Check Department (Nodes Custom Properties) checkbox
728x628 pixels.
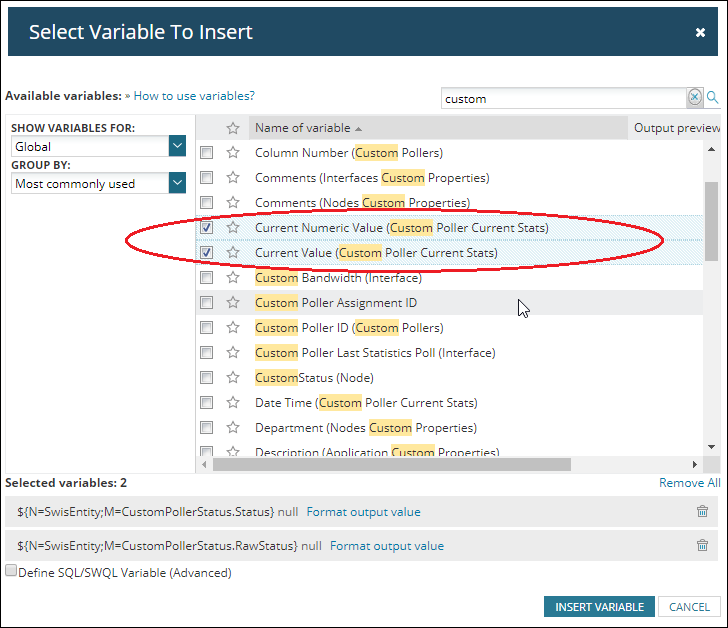pyautogui.click(x=207, y=427)
